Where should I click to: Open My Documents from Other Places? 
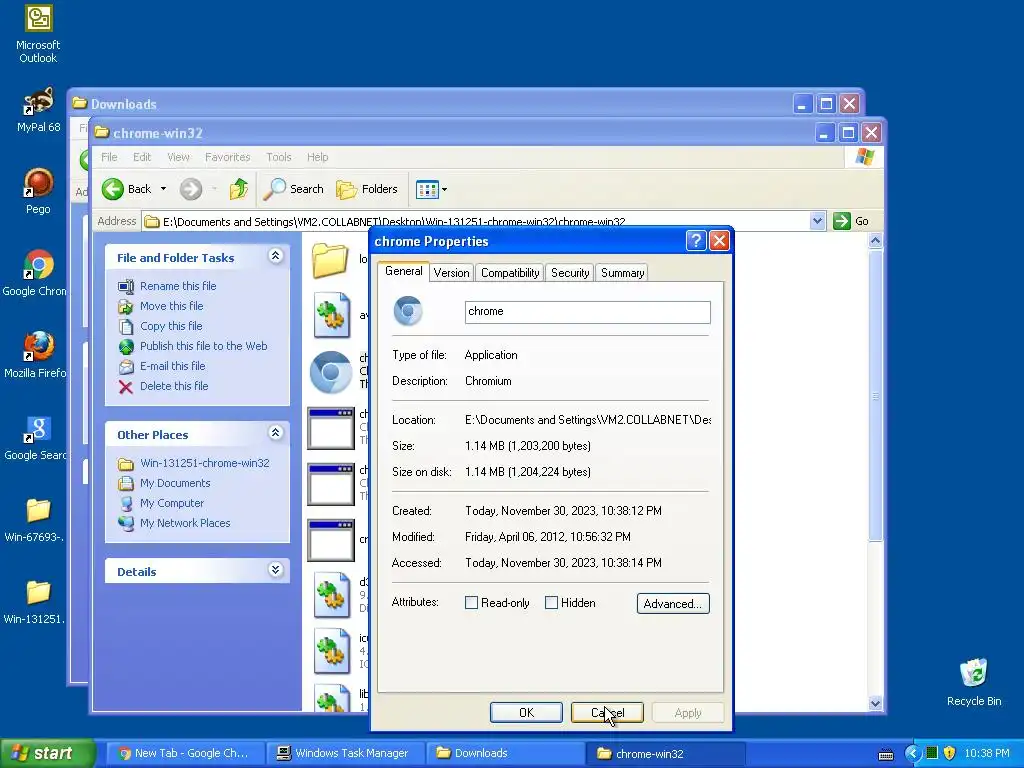pos(175,483)
